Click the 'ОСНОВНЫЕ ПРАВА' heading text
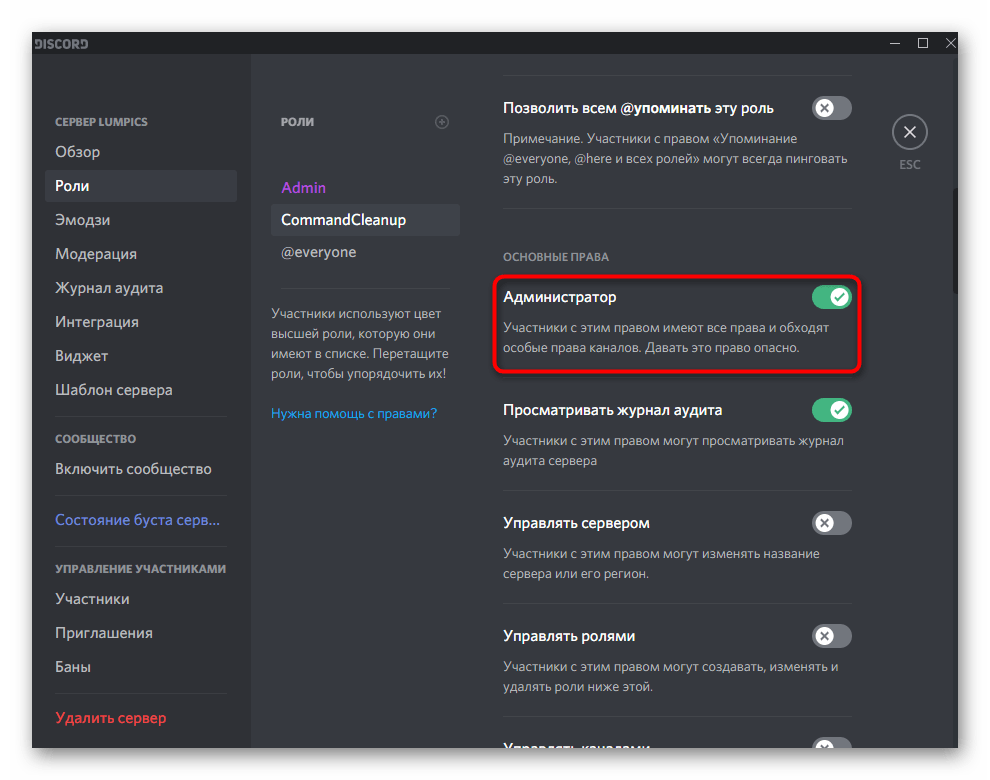Image resolution: width=990 pixels, height=780 pixels. 556,257
